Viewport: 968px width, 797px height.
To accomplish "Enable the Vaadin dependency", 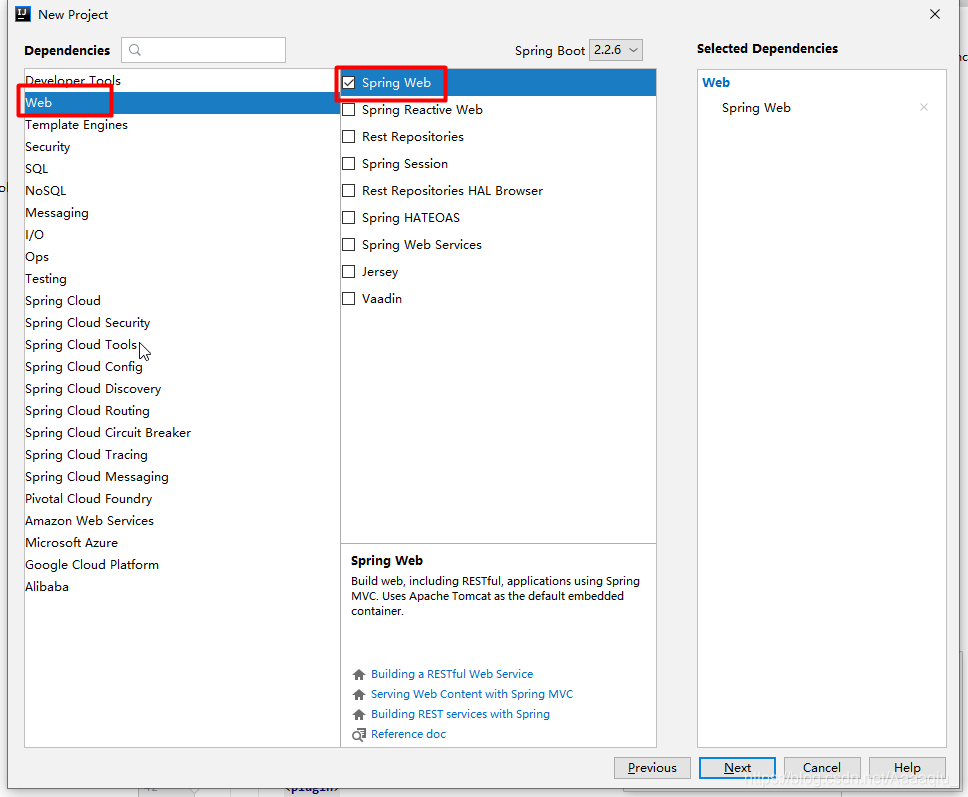I will tap(349, 299).
